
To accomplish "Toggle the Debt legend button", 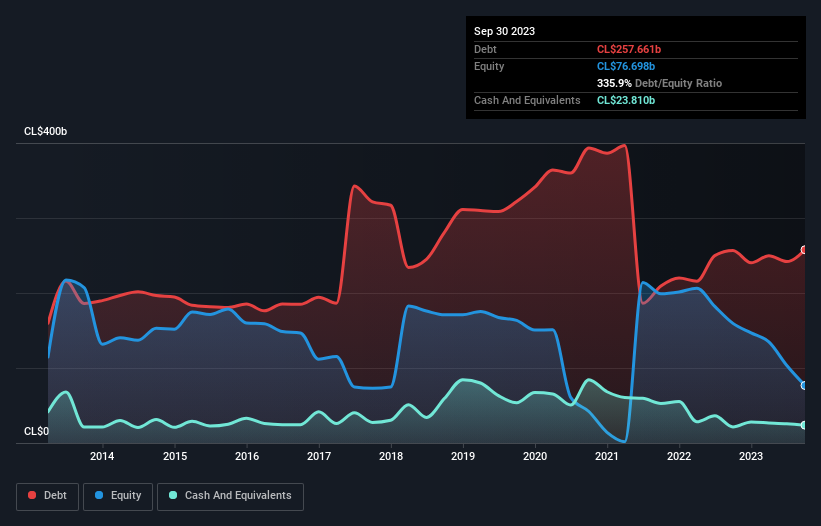I will pos(48,496).
